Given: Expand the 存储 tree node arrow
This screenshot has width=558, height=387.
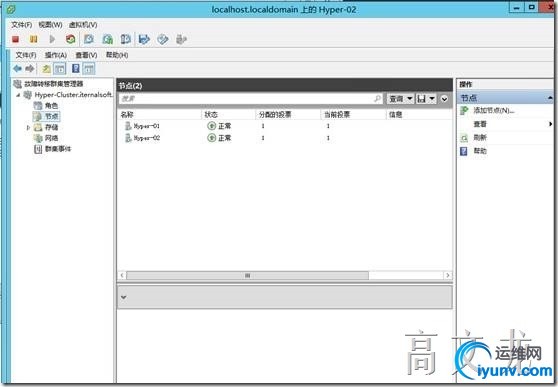Looking at the screenshot, I should click(x=28, y=127).
